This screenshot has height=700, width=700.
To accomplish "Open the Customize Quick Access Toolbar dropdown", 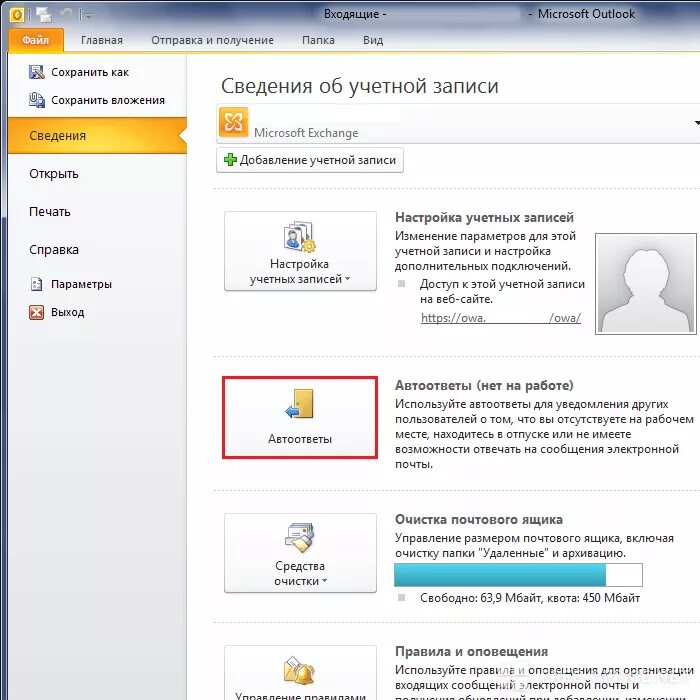I will [86, 16].
